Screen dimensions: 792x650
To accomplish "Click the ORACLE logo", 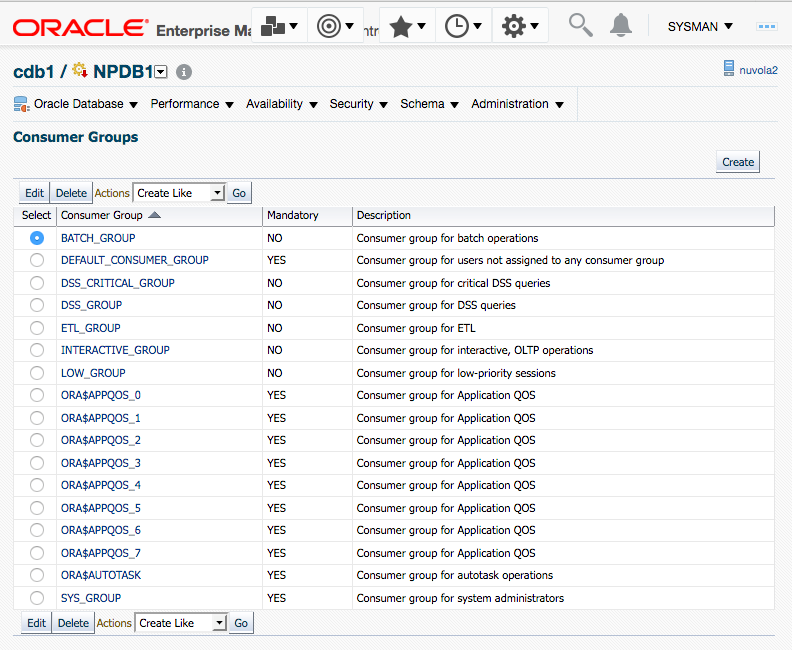I will (x=80, y=28).
